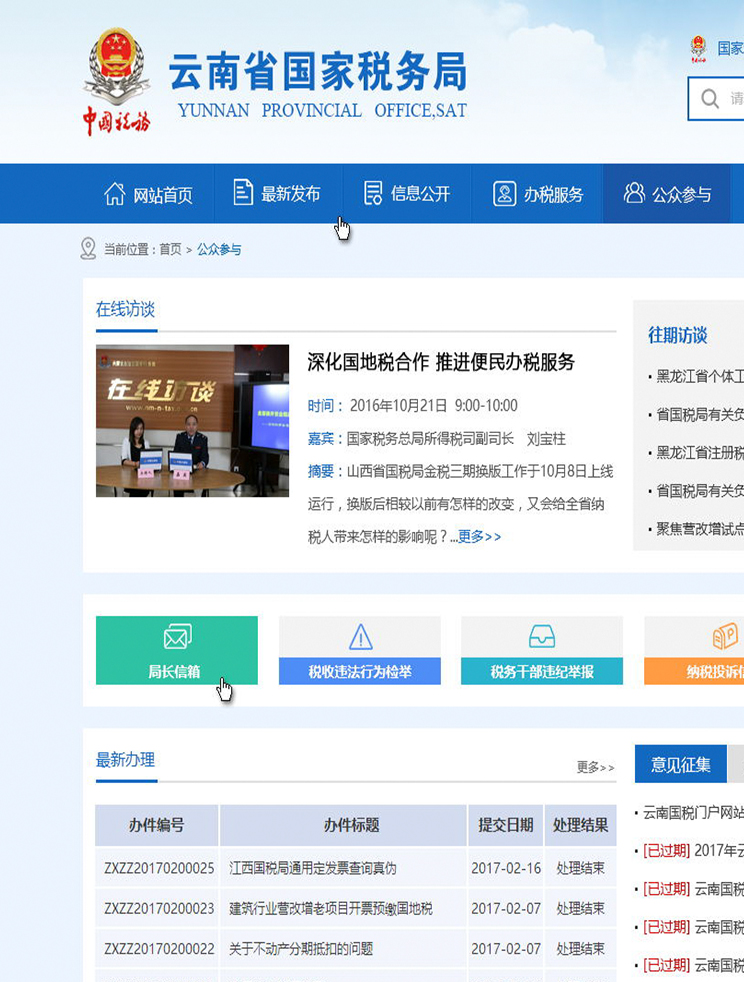This screenshot has width=744, height=982.
Task: Click the 公众参与 breadcrumb link
Action: point(219,249)
